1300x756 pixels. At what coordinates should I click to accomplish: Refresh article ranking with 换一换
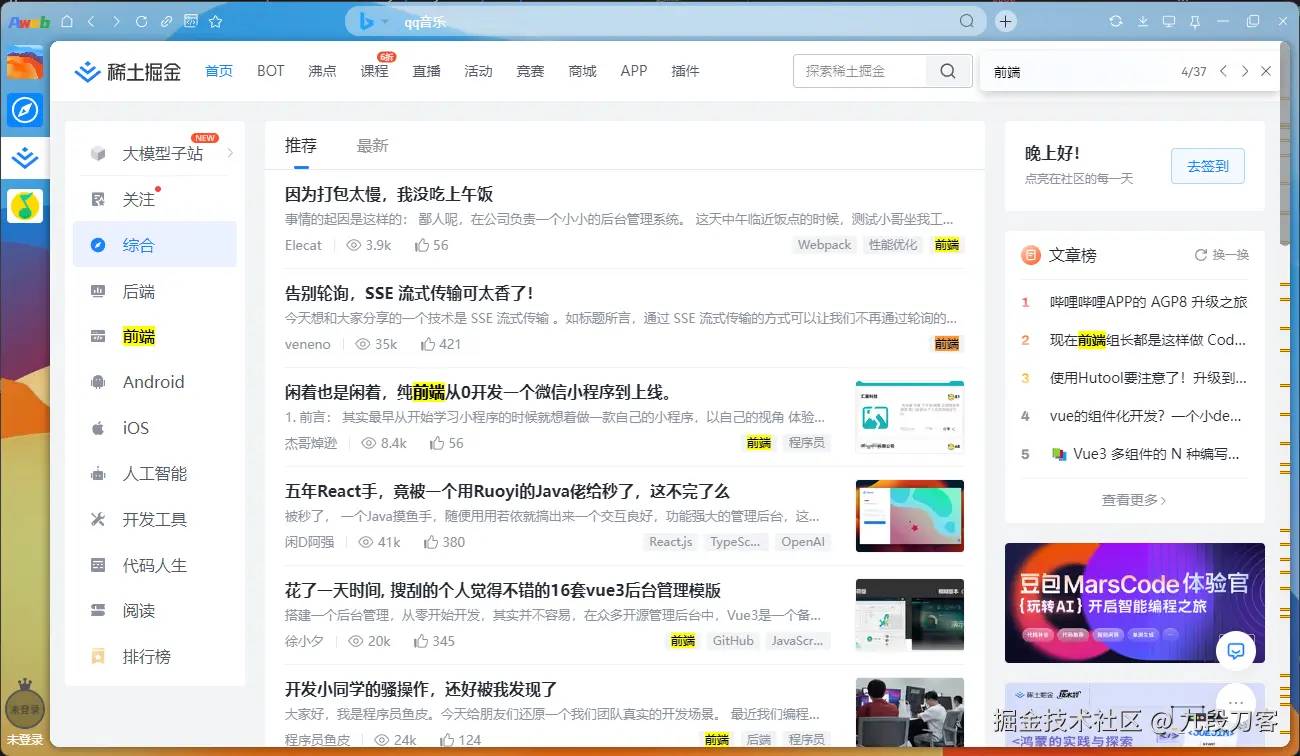1222,255
